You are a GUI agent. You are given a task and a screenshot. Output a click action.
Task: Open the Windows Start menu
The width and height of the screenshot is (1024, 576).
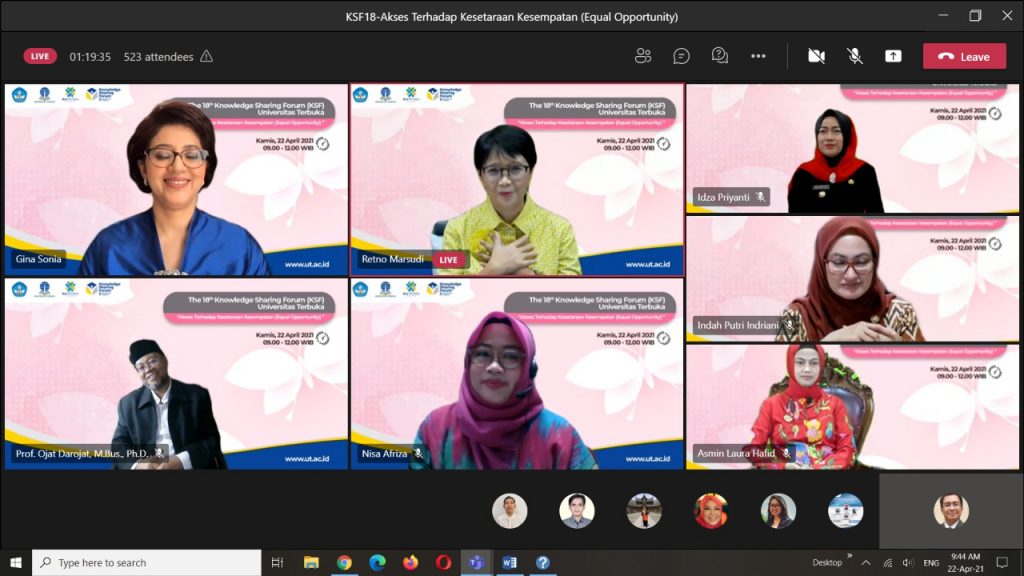[15, 563]
